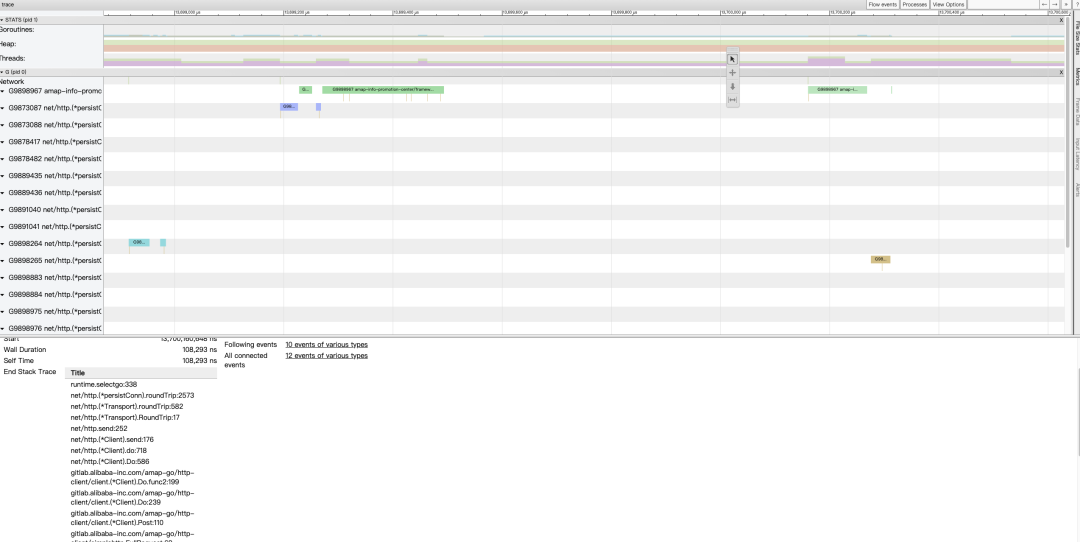Pick the timing measurement tool
1080x542 pixels.
click(x=732, y=99)
